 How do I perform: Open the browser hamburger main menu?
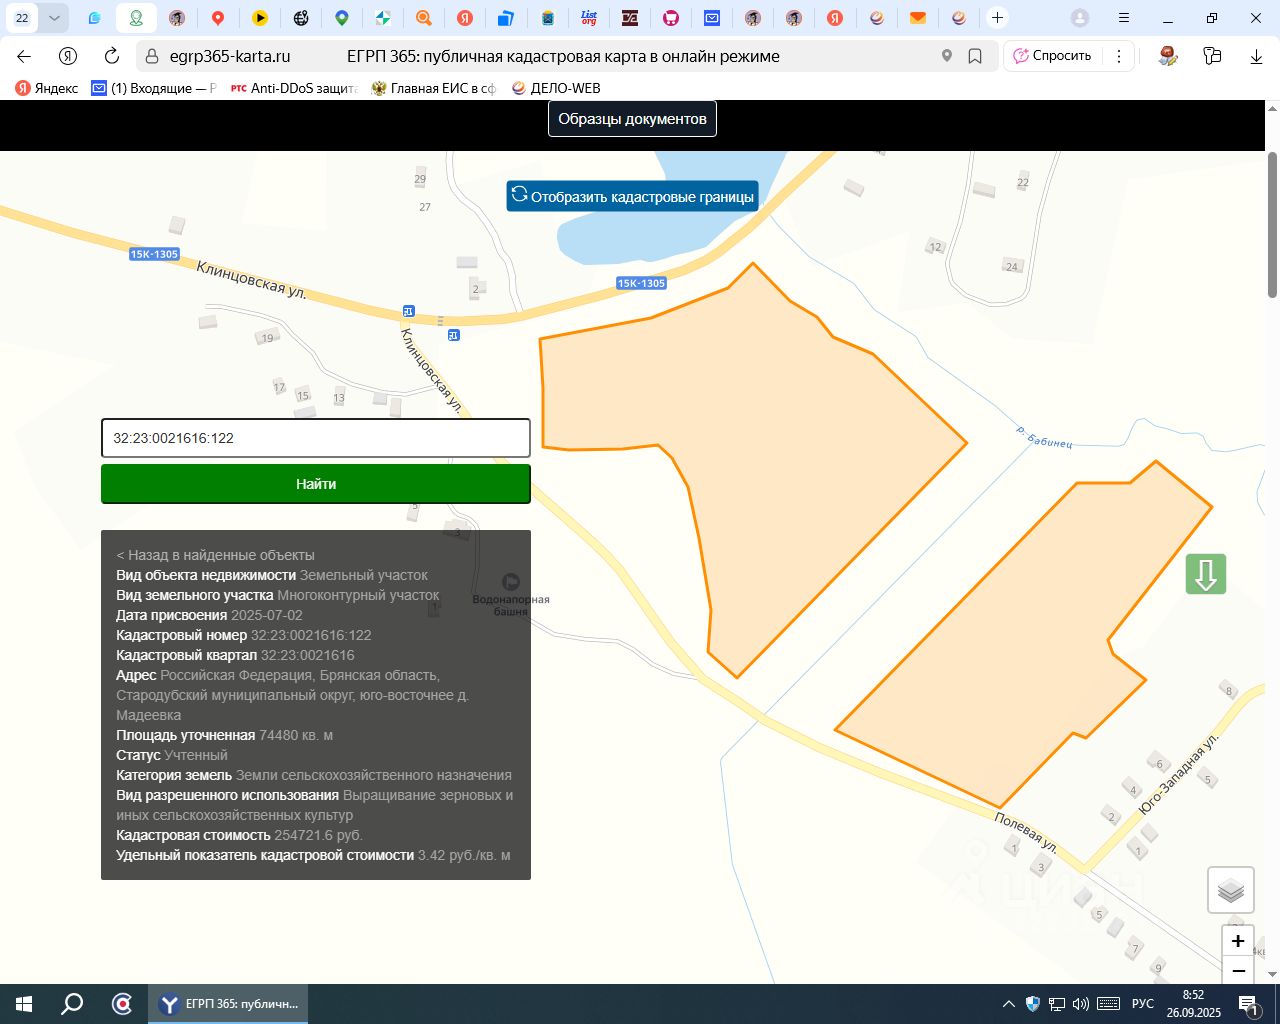[1124, 18]
